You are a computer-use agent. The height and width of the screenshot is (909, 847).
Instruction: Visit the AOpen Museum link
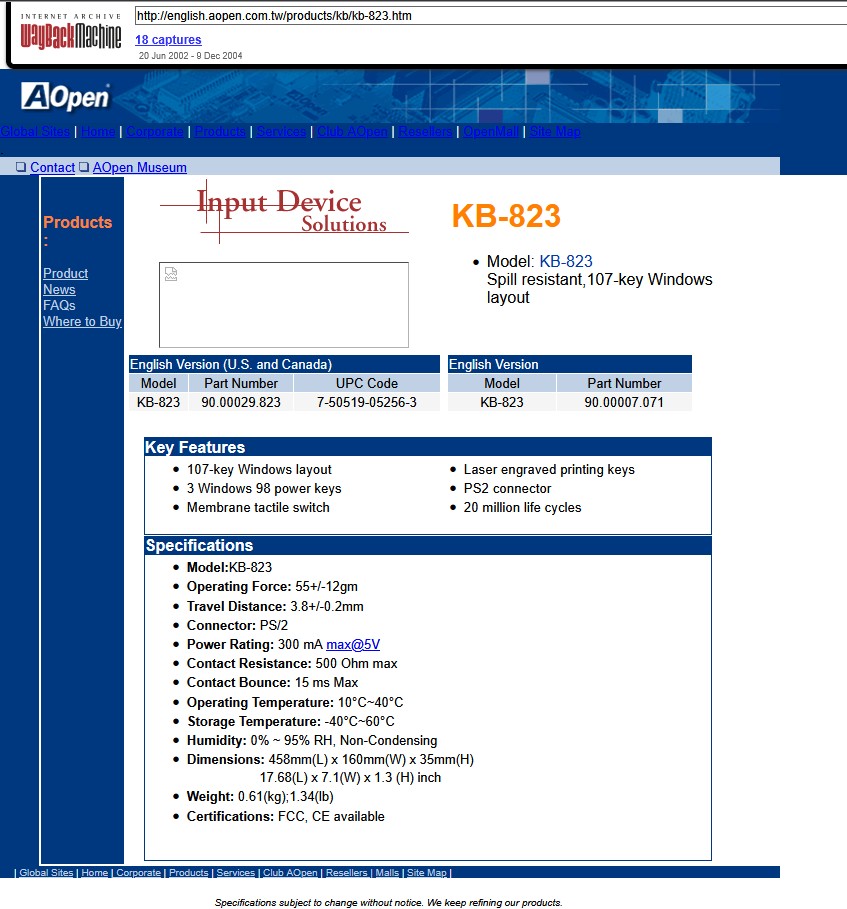pyautogui.click(x=139, y=168)
